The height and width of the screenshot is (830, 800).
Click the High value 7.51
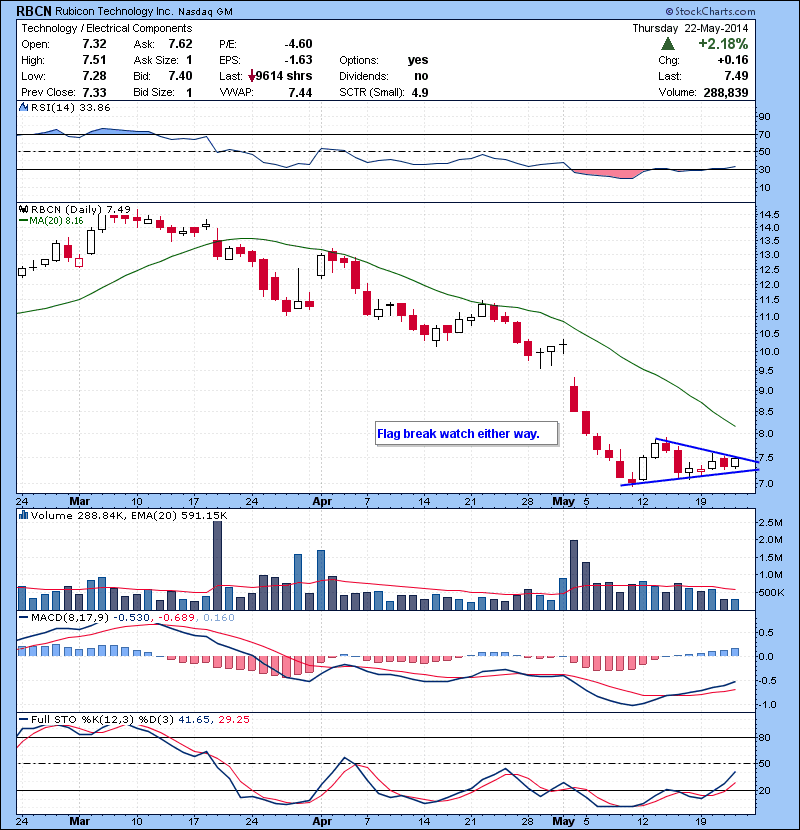pos(94,60)
